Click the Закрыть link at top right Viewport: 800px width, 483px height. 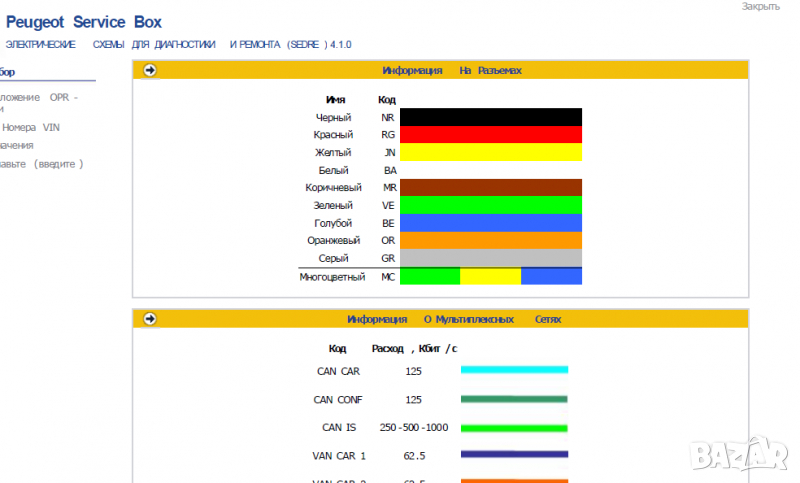(x=760, y=7)
